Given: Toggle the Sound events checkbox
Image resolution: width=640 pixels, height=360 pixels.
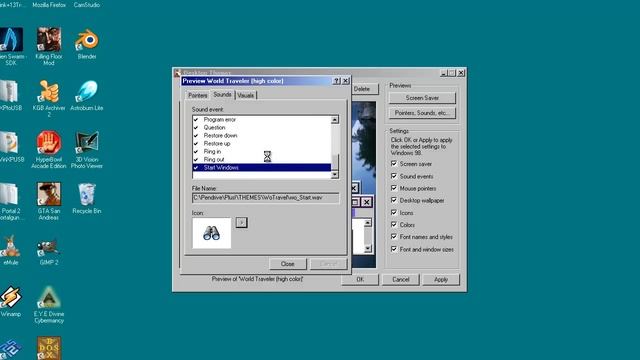Looking at the screenshot, I should coord(394,176).
